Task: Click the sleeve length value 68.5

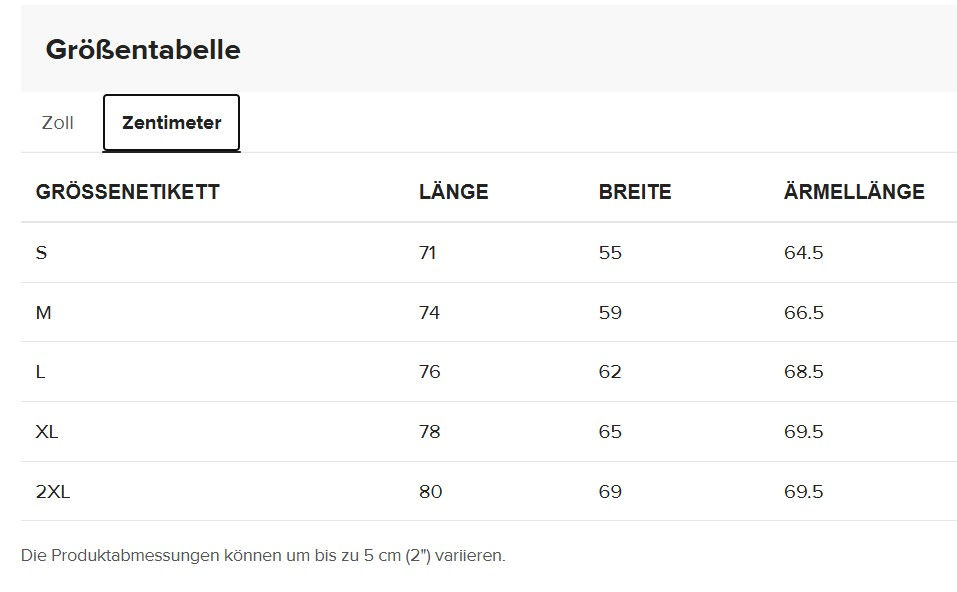Action: tap(804, 372)
